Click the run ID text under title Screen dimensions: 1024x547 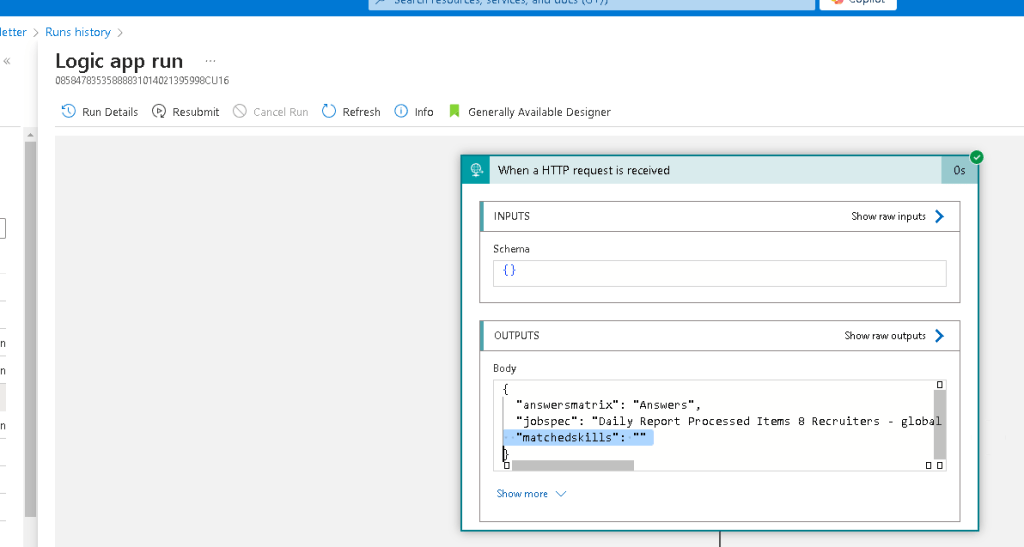(x=142, y=81)
